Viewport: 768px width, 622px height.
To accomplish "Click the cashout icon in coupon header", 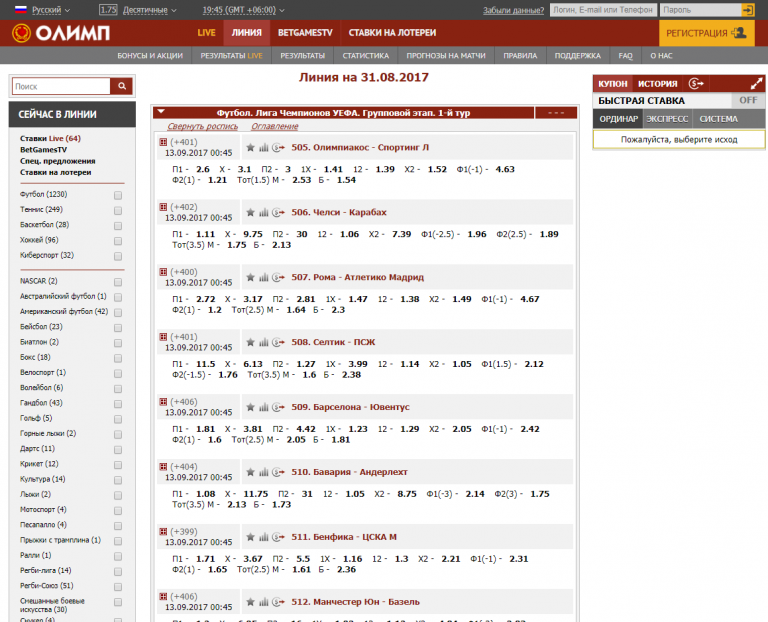I will [x=696, y=84].
